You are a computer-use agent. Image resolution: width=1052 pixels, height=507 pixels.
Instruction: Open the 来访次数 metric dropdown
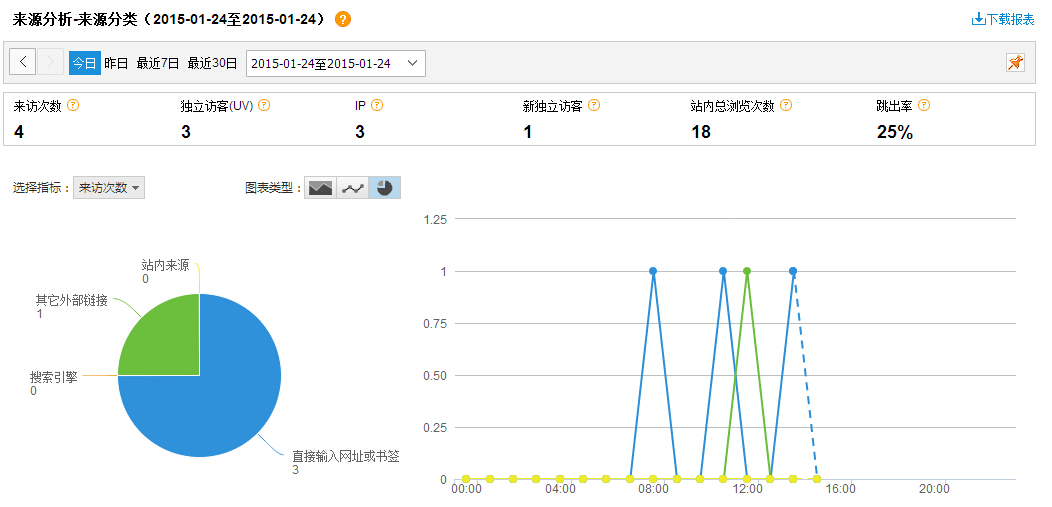point(109,188)
